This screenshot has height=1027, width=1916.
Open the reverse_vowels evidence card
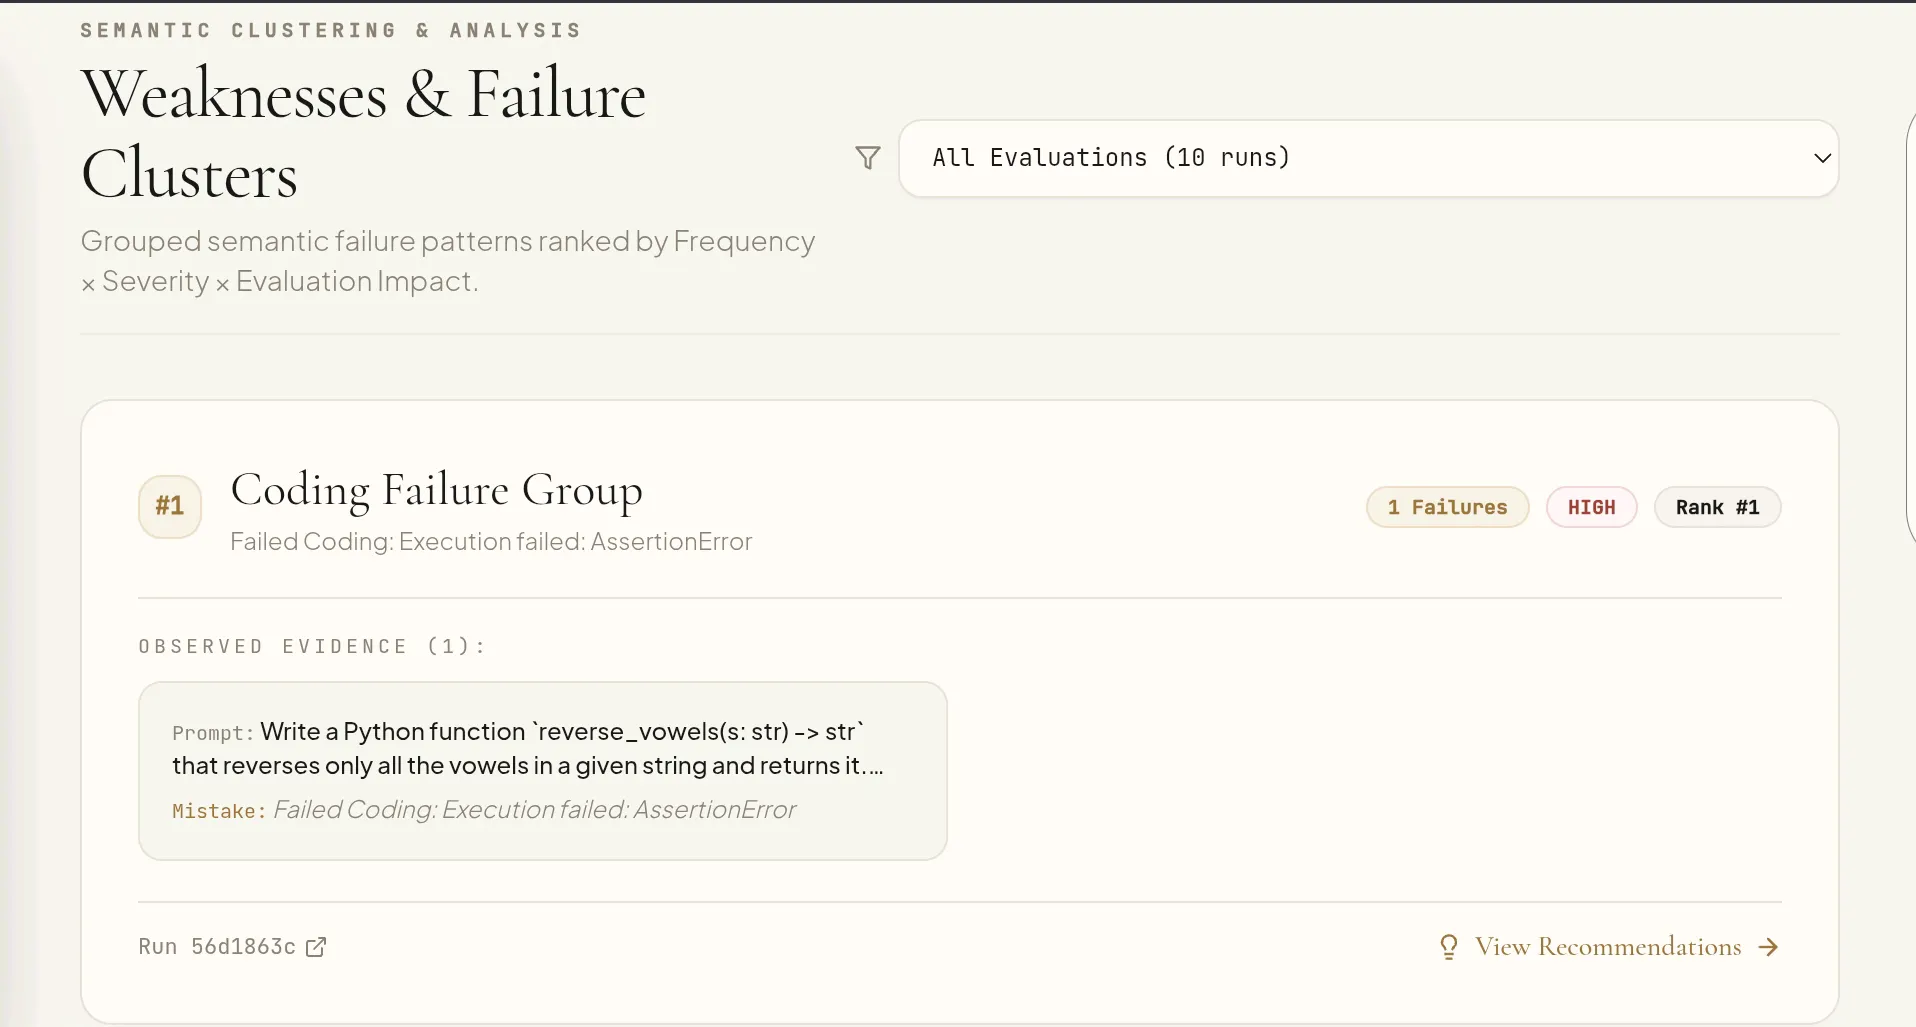tap(543, 771)
